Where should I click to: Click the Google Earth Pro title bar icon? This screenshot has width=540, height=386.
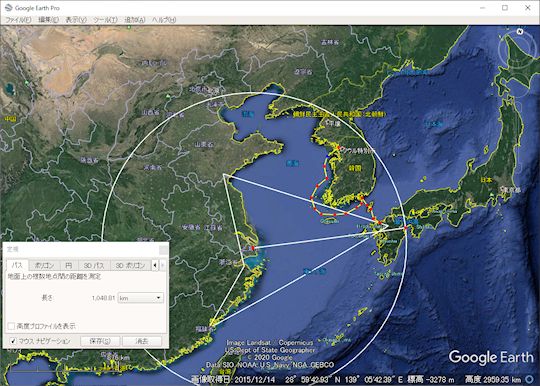9,8
